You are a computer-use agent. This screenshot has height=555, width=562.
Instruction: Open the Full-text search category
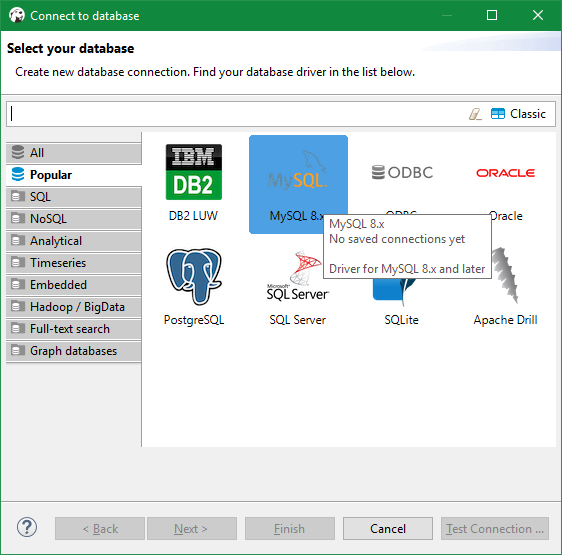74,329
